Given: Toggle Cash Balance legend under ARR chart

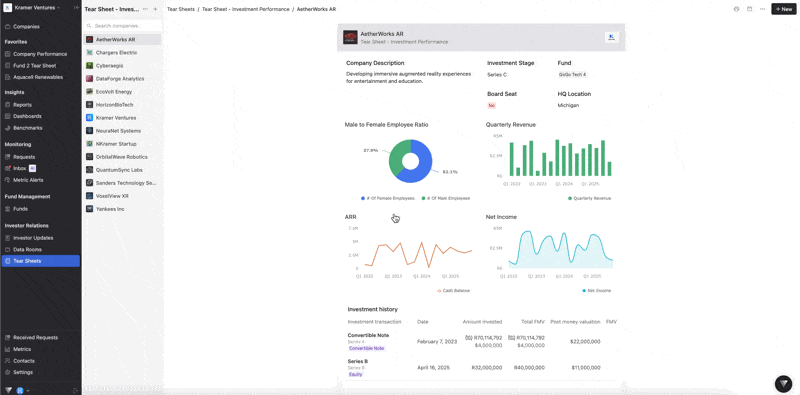Looking at the screenshot, I should click(x=454, y=290).
